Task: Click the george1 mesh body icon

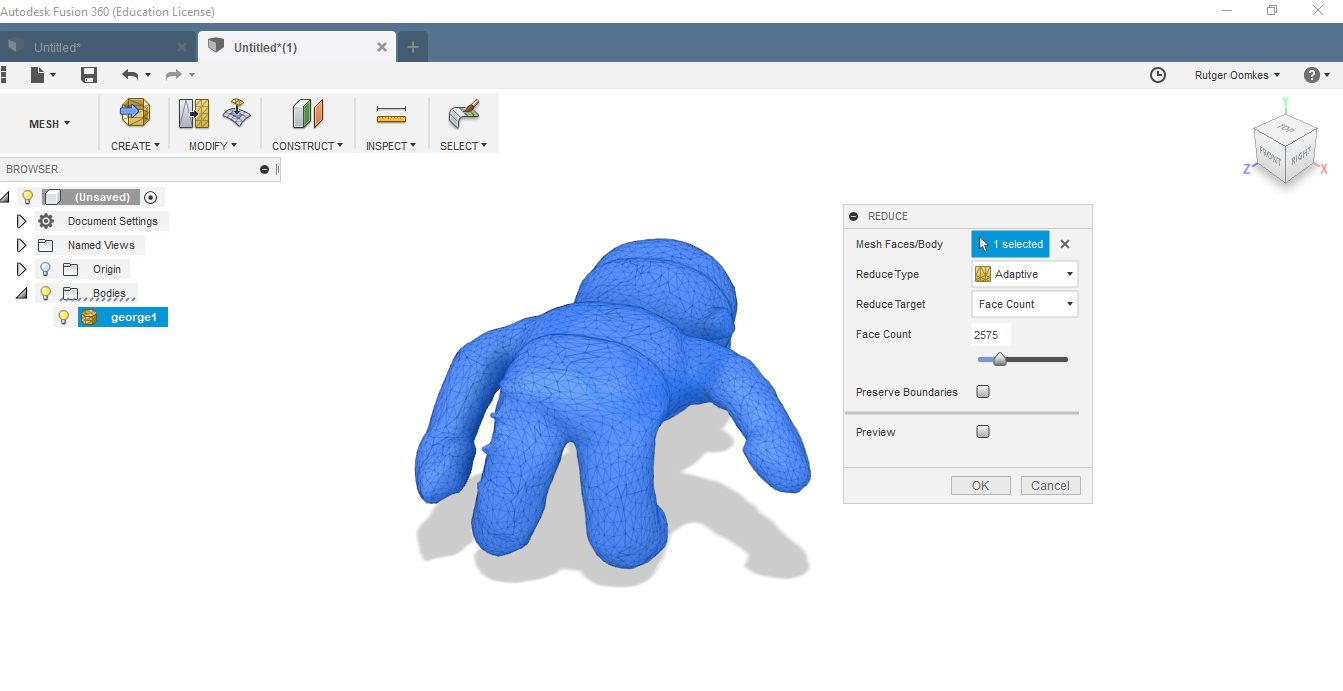Action: (x=90, y=317)
